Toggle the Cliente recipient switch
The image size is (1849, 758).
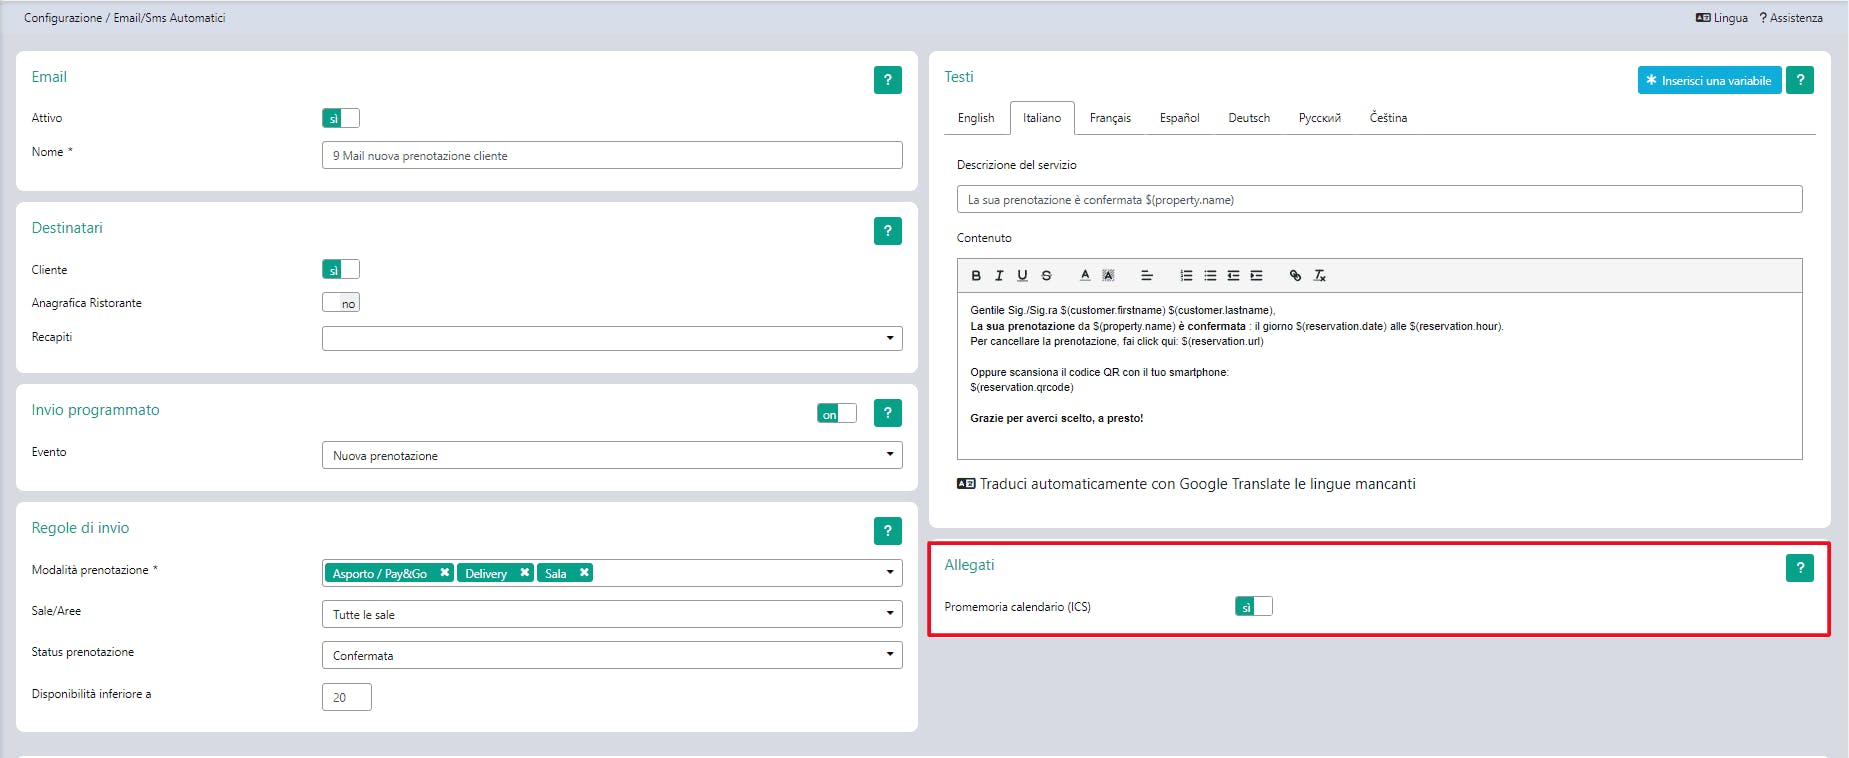[x=341, y=269]
